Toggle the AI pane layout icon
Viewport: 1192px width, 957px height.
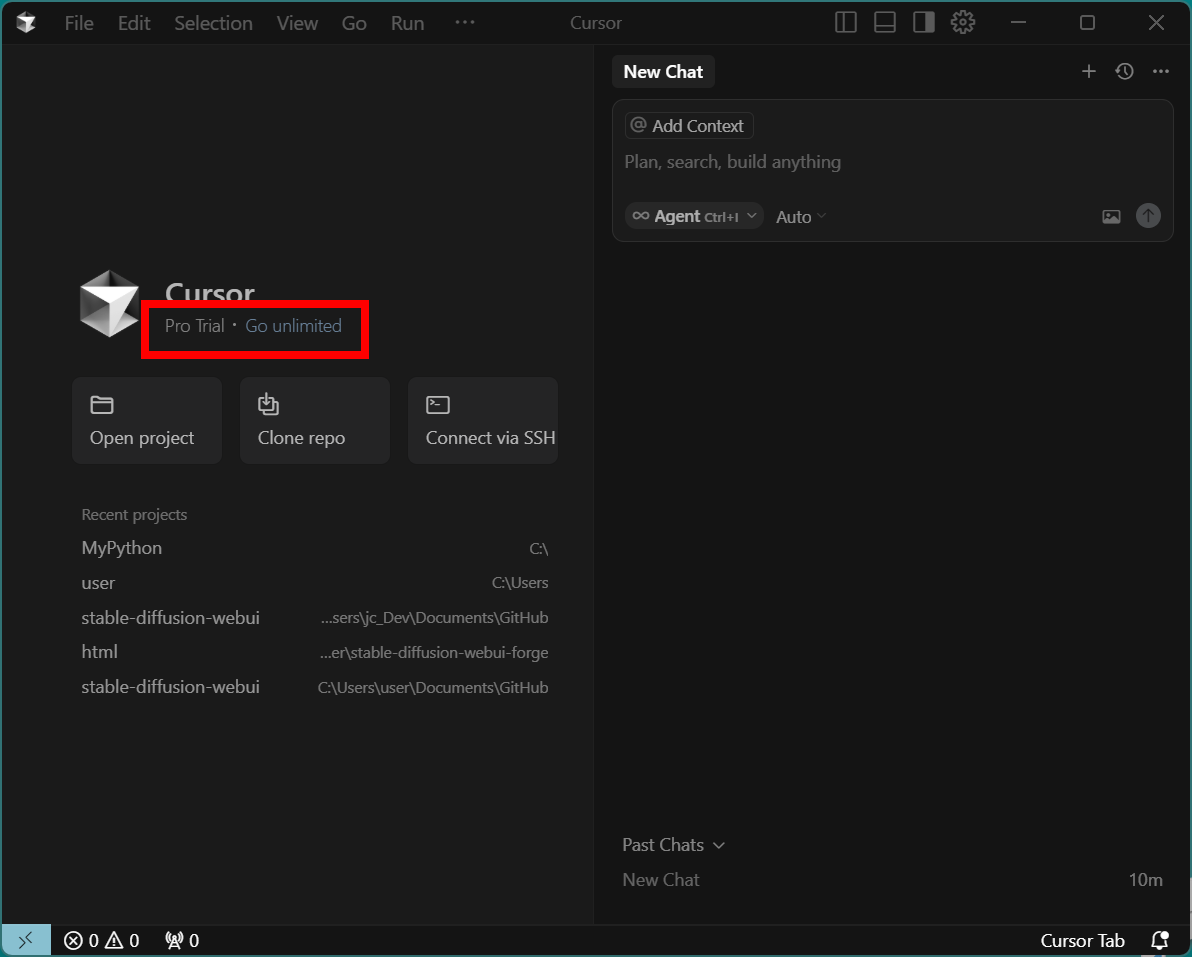pyautogui.click(x=924, y=23)
